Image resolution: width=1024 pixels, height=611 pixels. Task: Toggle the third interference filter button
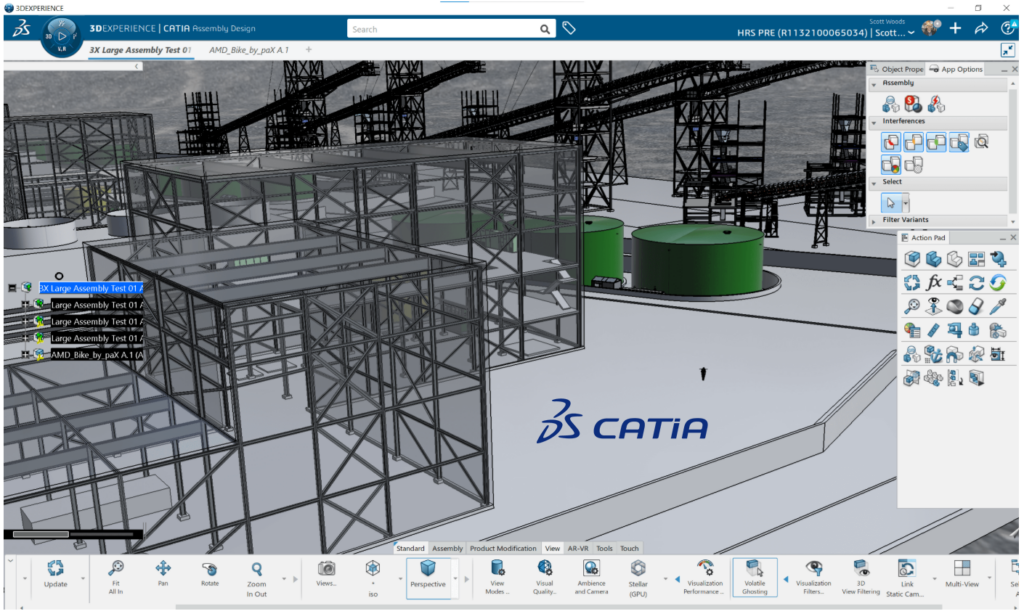(x=936, y=142)
